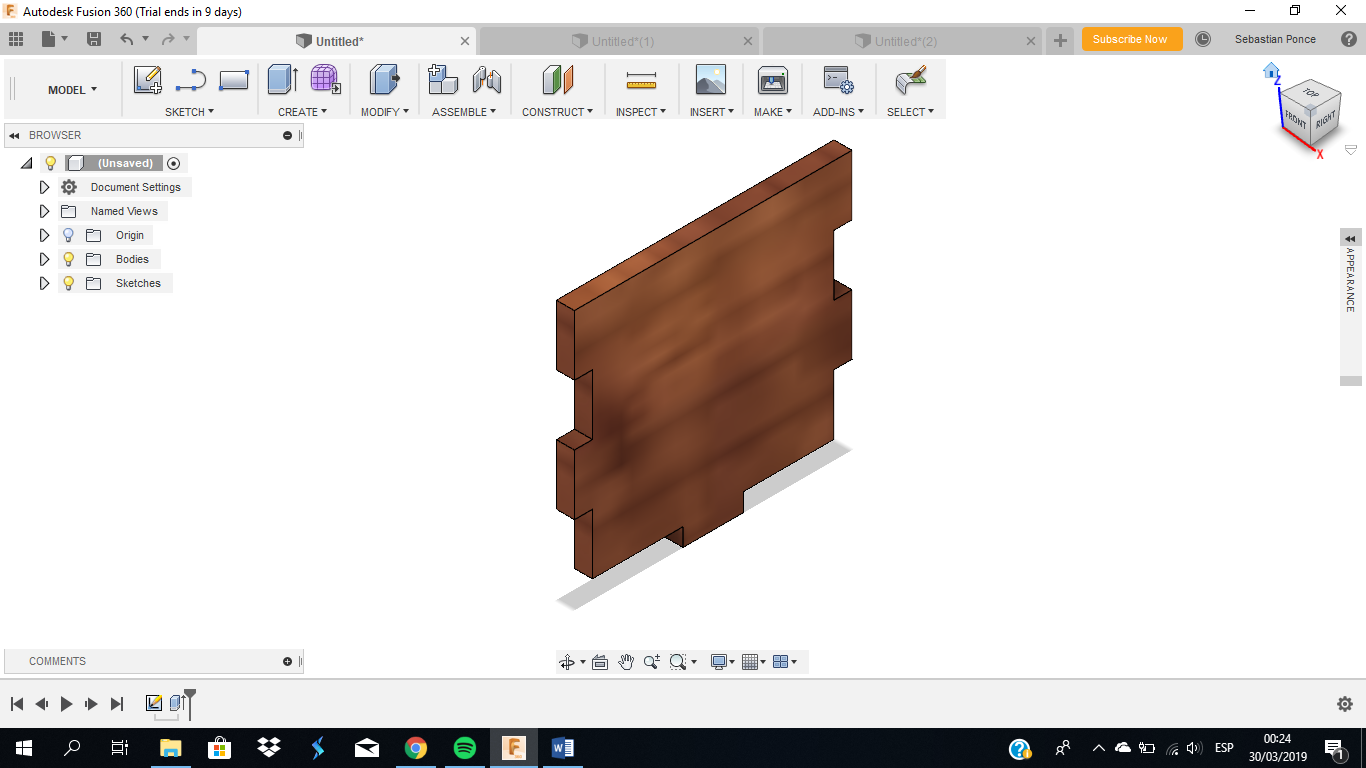The image size is (1366, 768).
Task: Open the Viewports layout dropdown
Action: click(786, 662)
